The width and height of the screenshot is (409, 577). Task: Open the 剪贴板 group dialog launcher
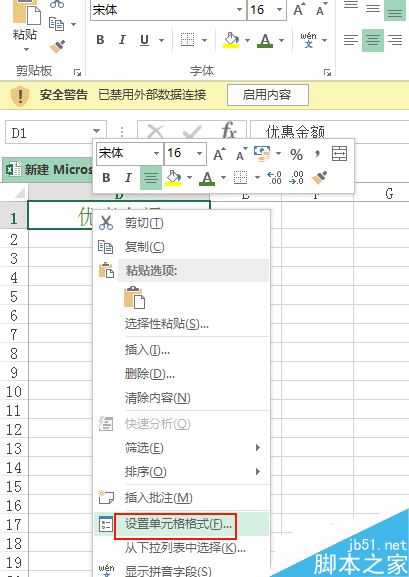click(x=77, y=72)
